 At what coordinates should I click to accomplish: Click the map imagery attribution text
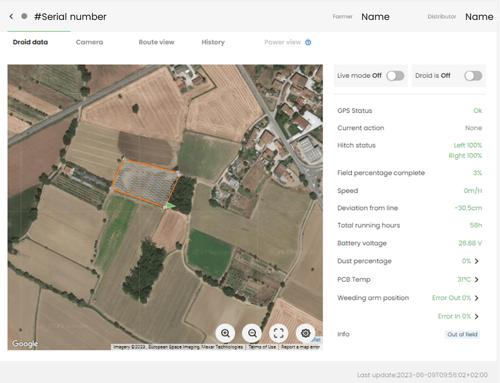[x=178, y=347]
